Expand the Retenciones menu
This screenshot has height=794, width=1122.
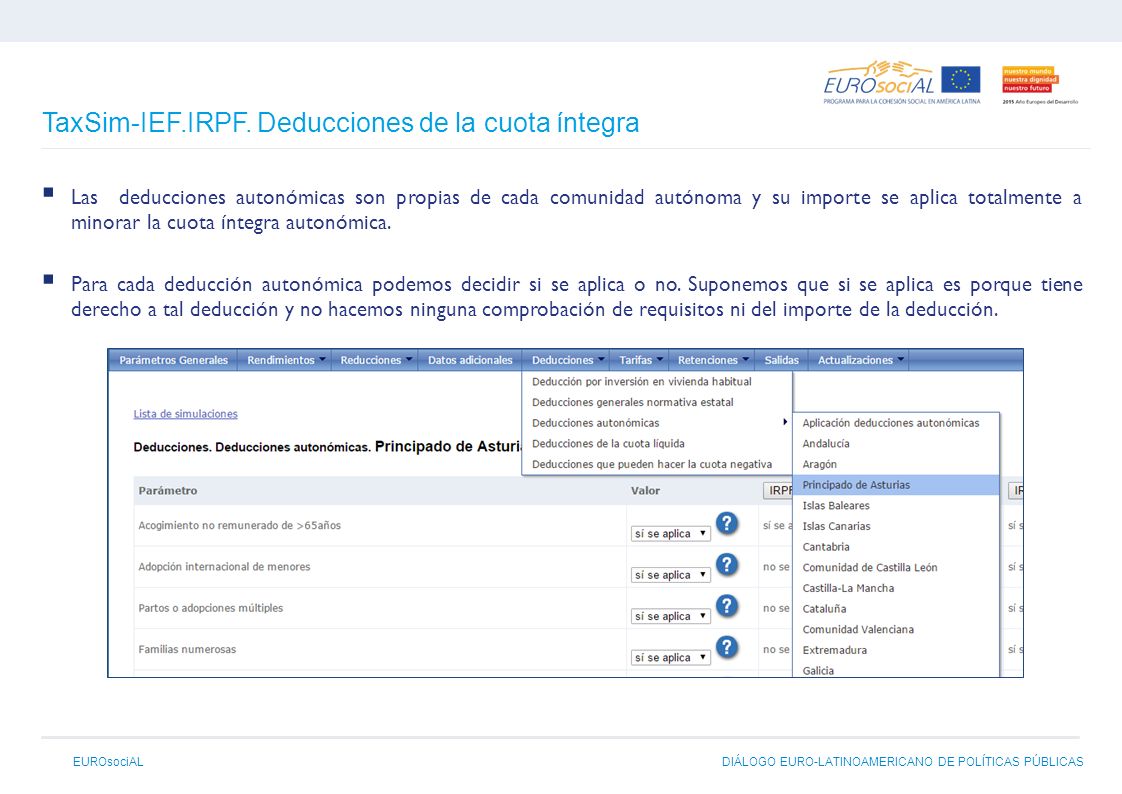tap(712, 360)
